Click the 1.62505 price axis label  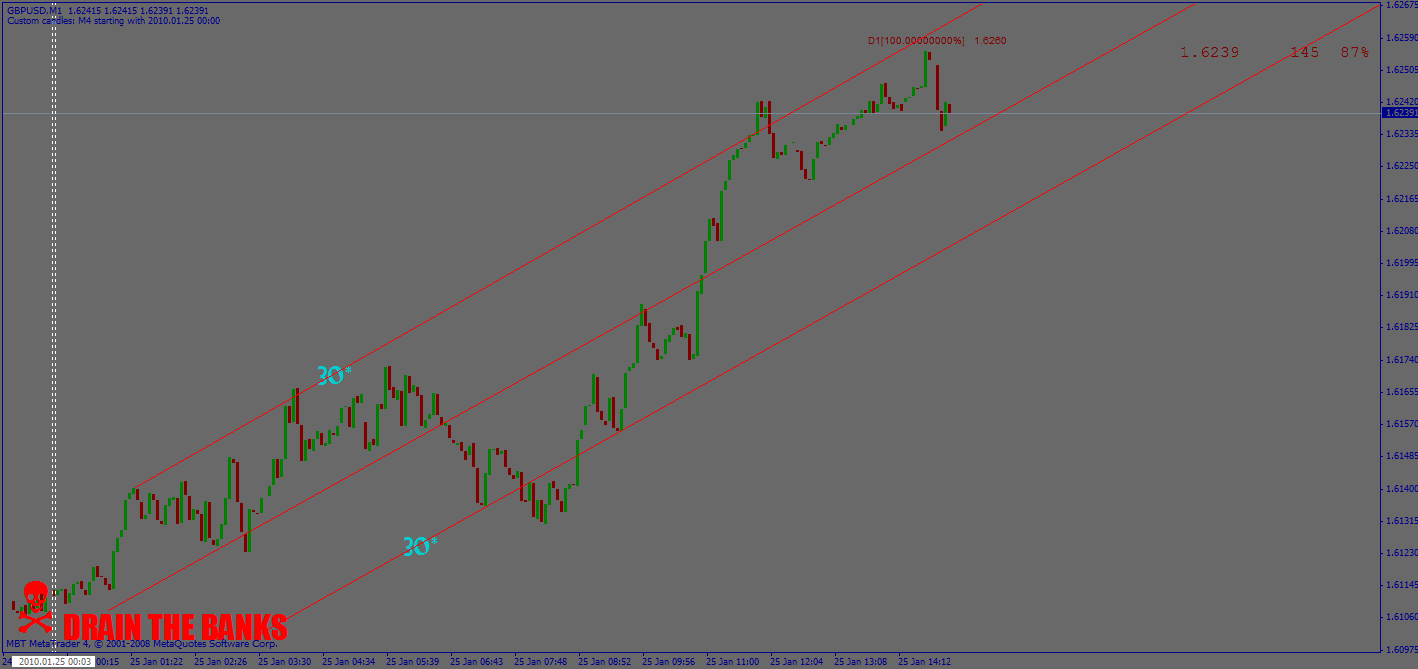coord(1401,69)
